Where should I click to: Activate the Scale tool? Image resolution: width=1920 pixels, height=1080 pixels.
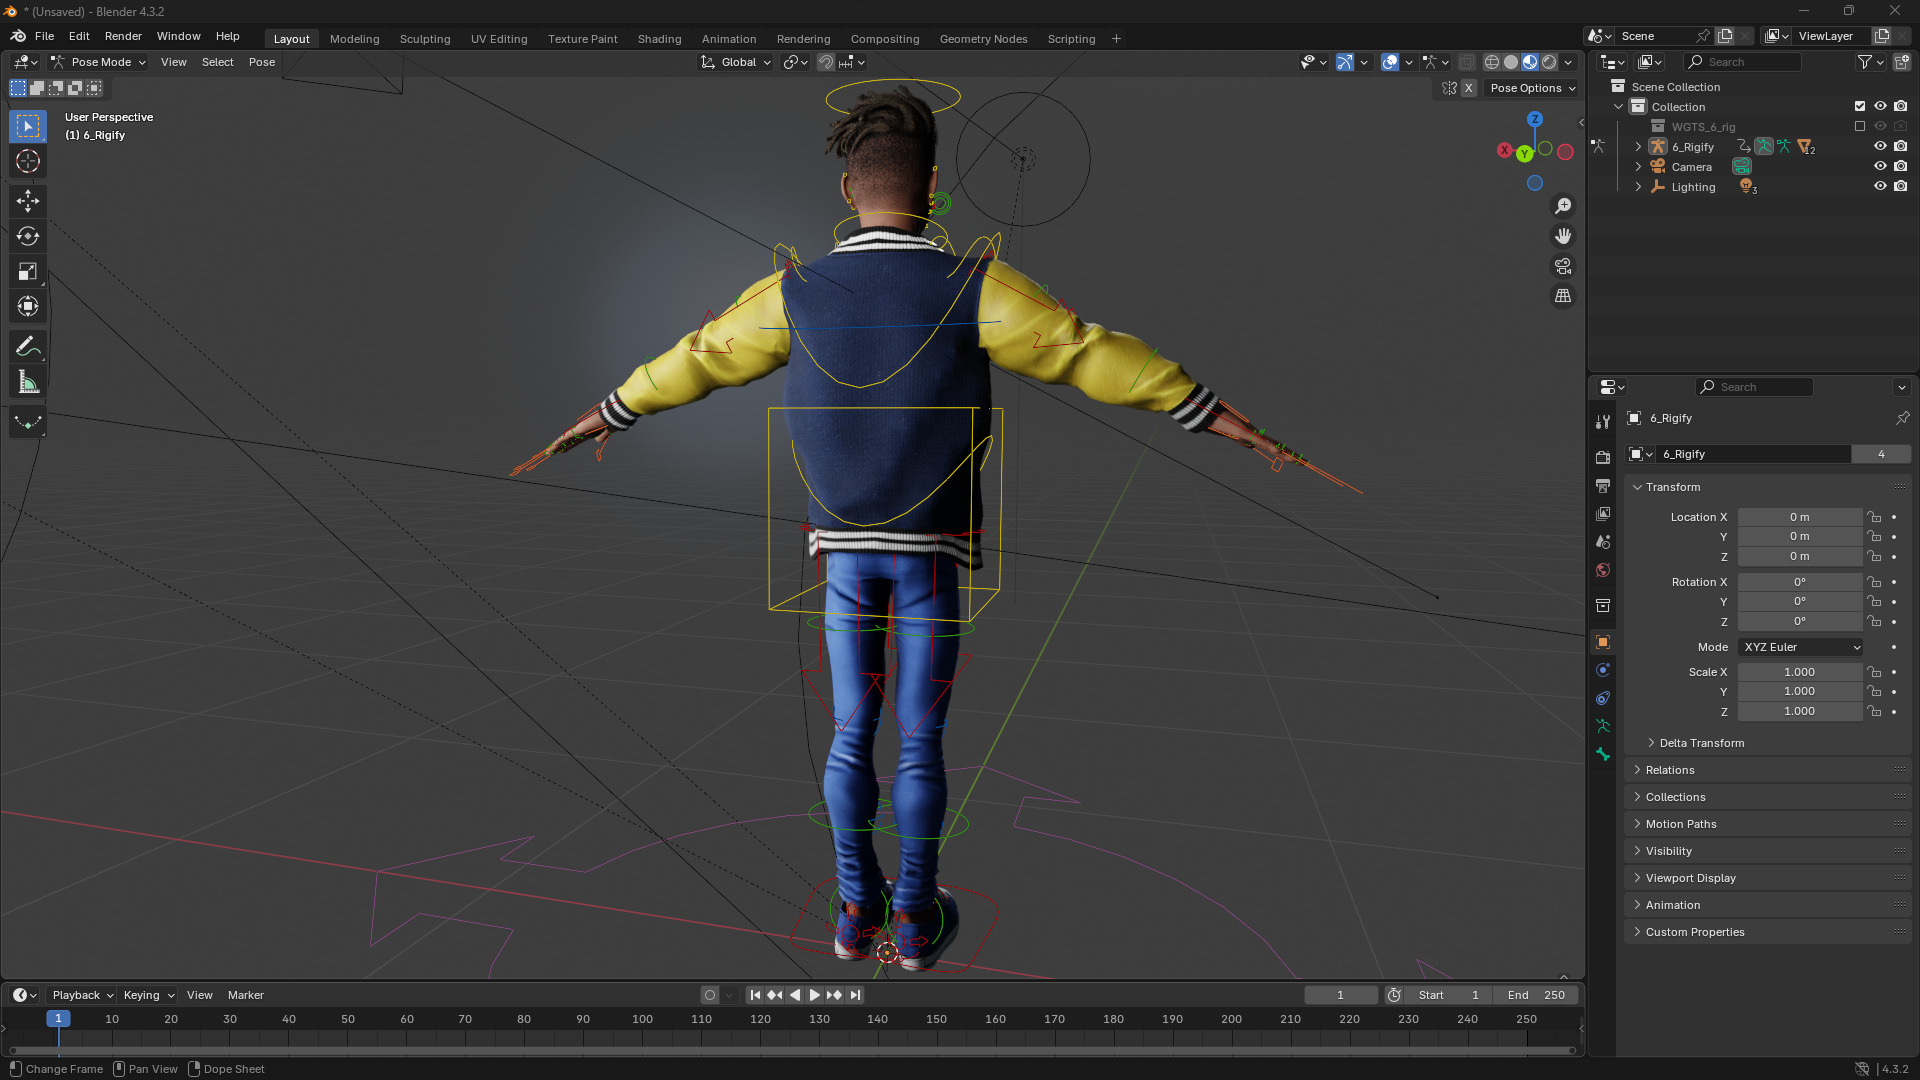28,271
